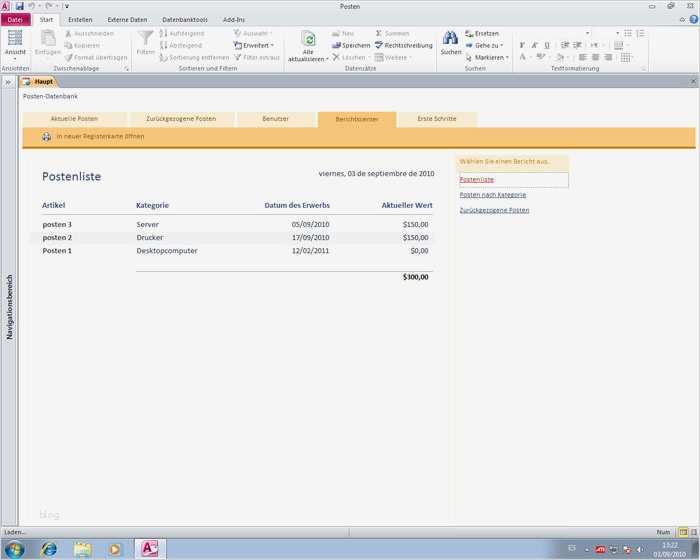This screenshot has height=560, width=700.
Task: Click the Suchen binoculars icon
Action: (450, 38)
